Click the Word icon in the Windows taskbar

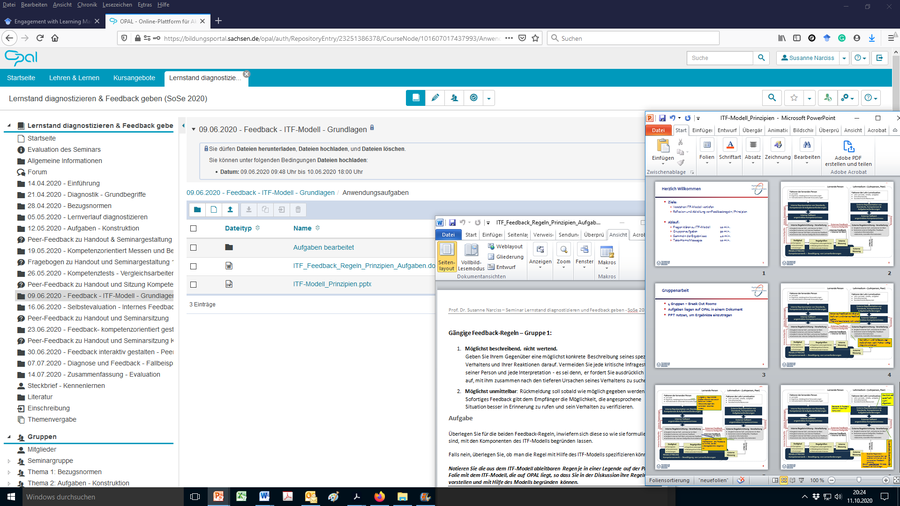coord(264,496)
